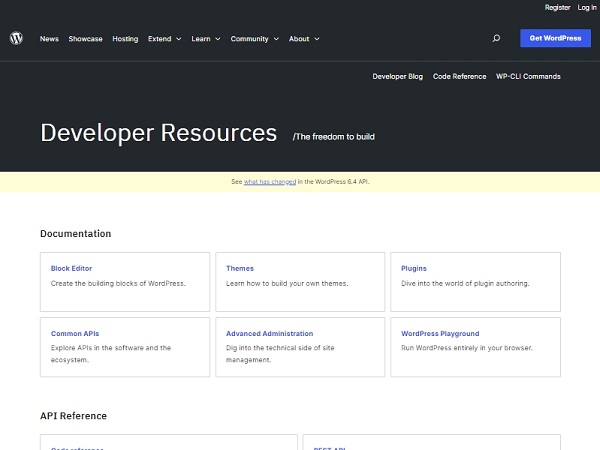Open the Hosting menu item
The width and height of the screenshot is (600, 450).
click(x=125, y=39)
